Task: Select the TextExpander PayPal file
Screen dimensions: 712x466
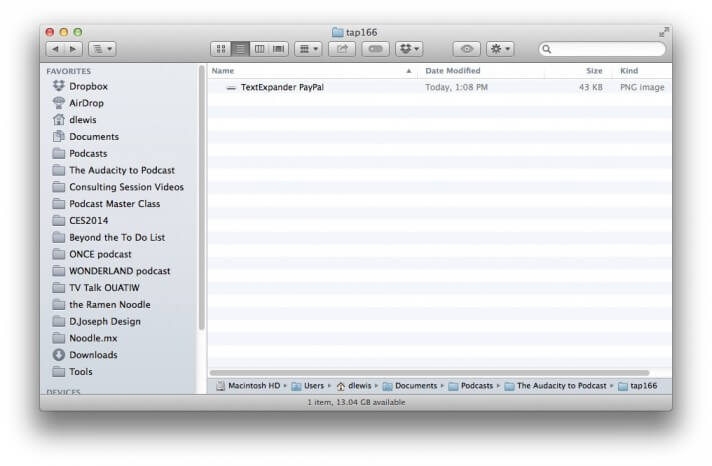Action: click(281, 88)
